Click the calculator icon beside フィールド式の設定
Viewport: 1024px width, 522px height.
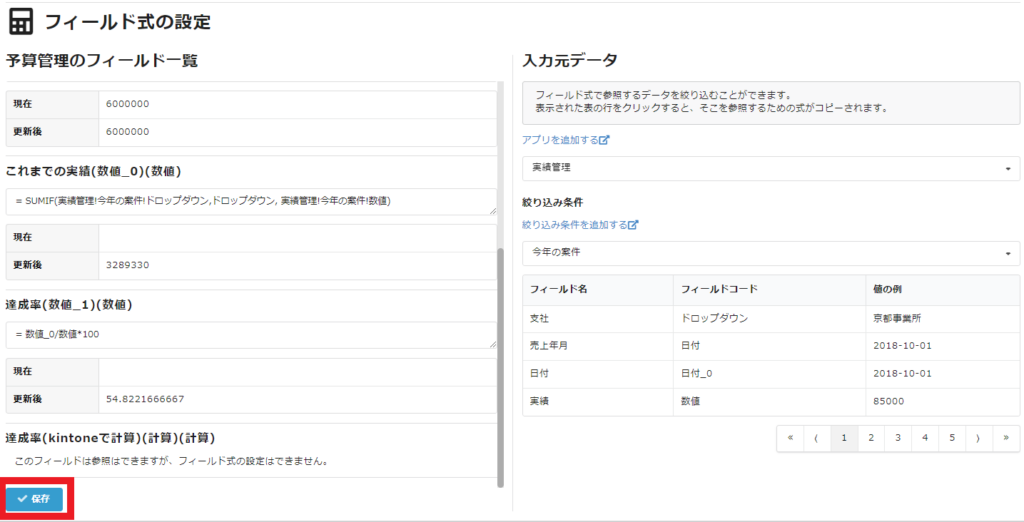pos(21,22)
